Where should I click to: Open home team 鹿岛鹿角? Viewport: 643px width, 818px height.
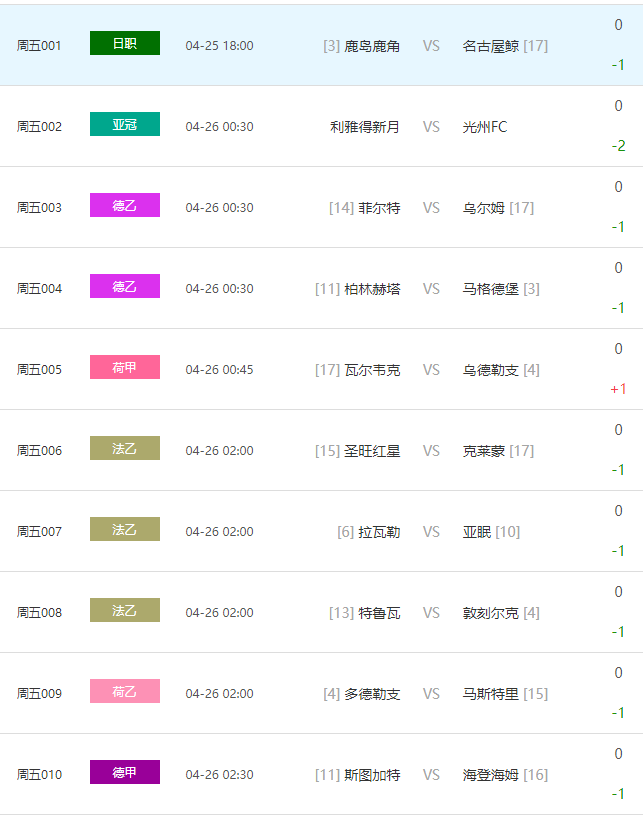(x=372, y=46)
